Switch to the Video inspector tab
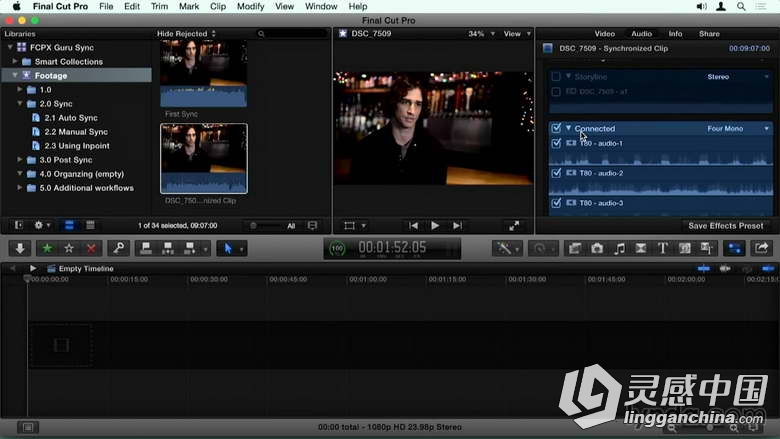Viewport: 780px width, 439px height. [x=604, y=33]
